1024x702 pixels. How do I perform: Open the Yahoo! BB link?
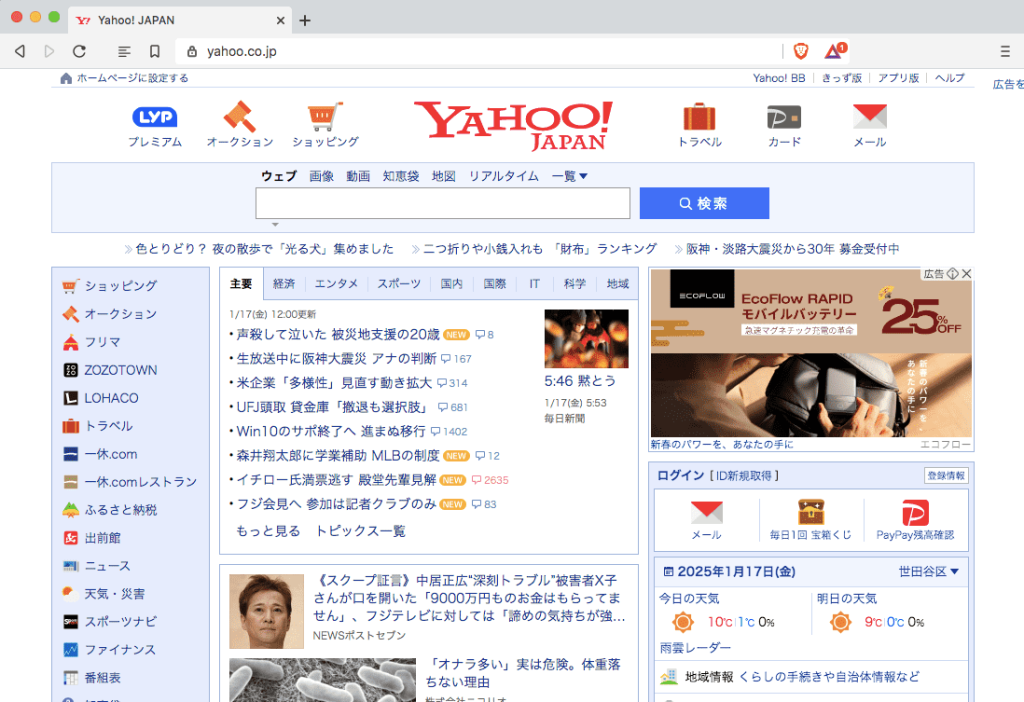(779, 78)
